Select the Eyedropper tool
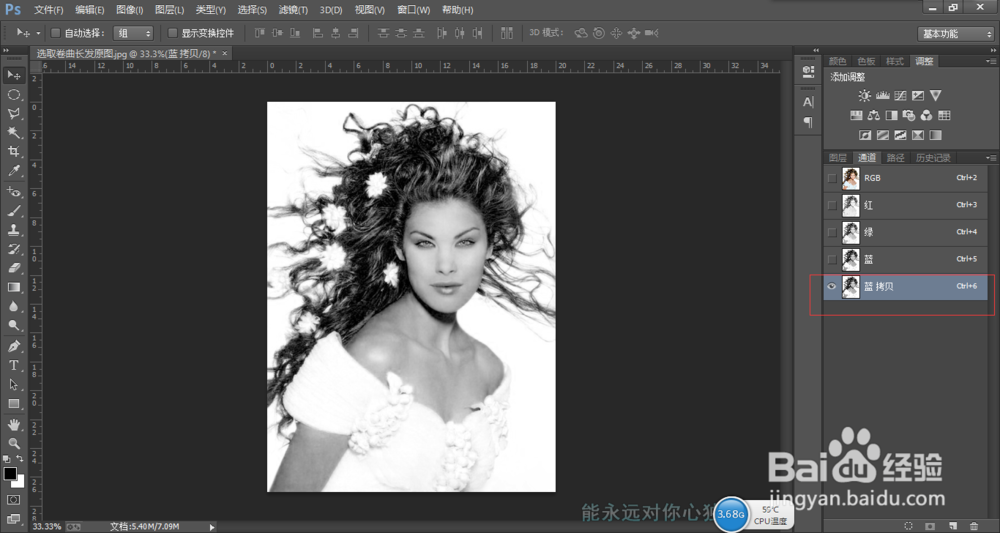Viewport: 1000px width, 533px height. click(x=14, y=171)
